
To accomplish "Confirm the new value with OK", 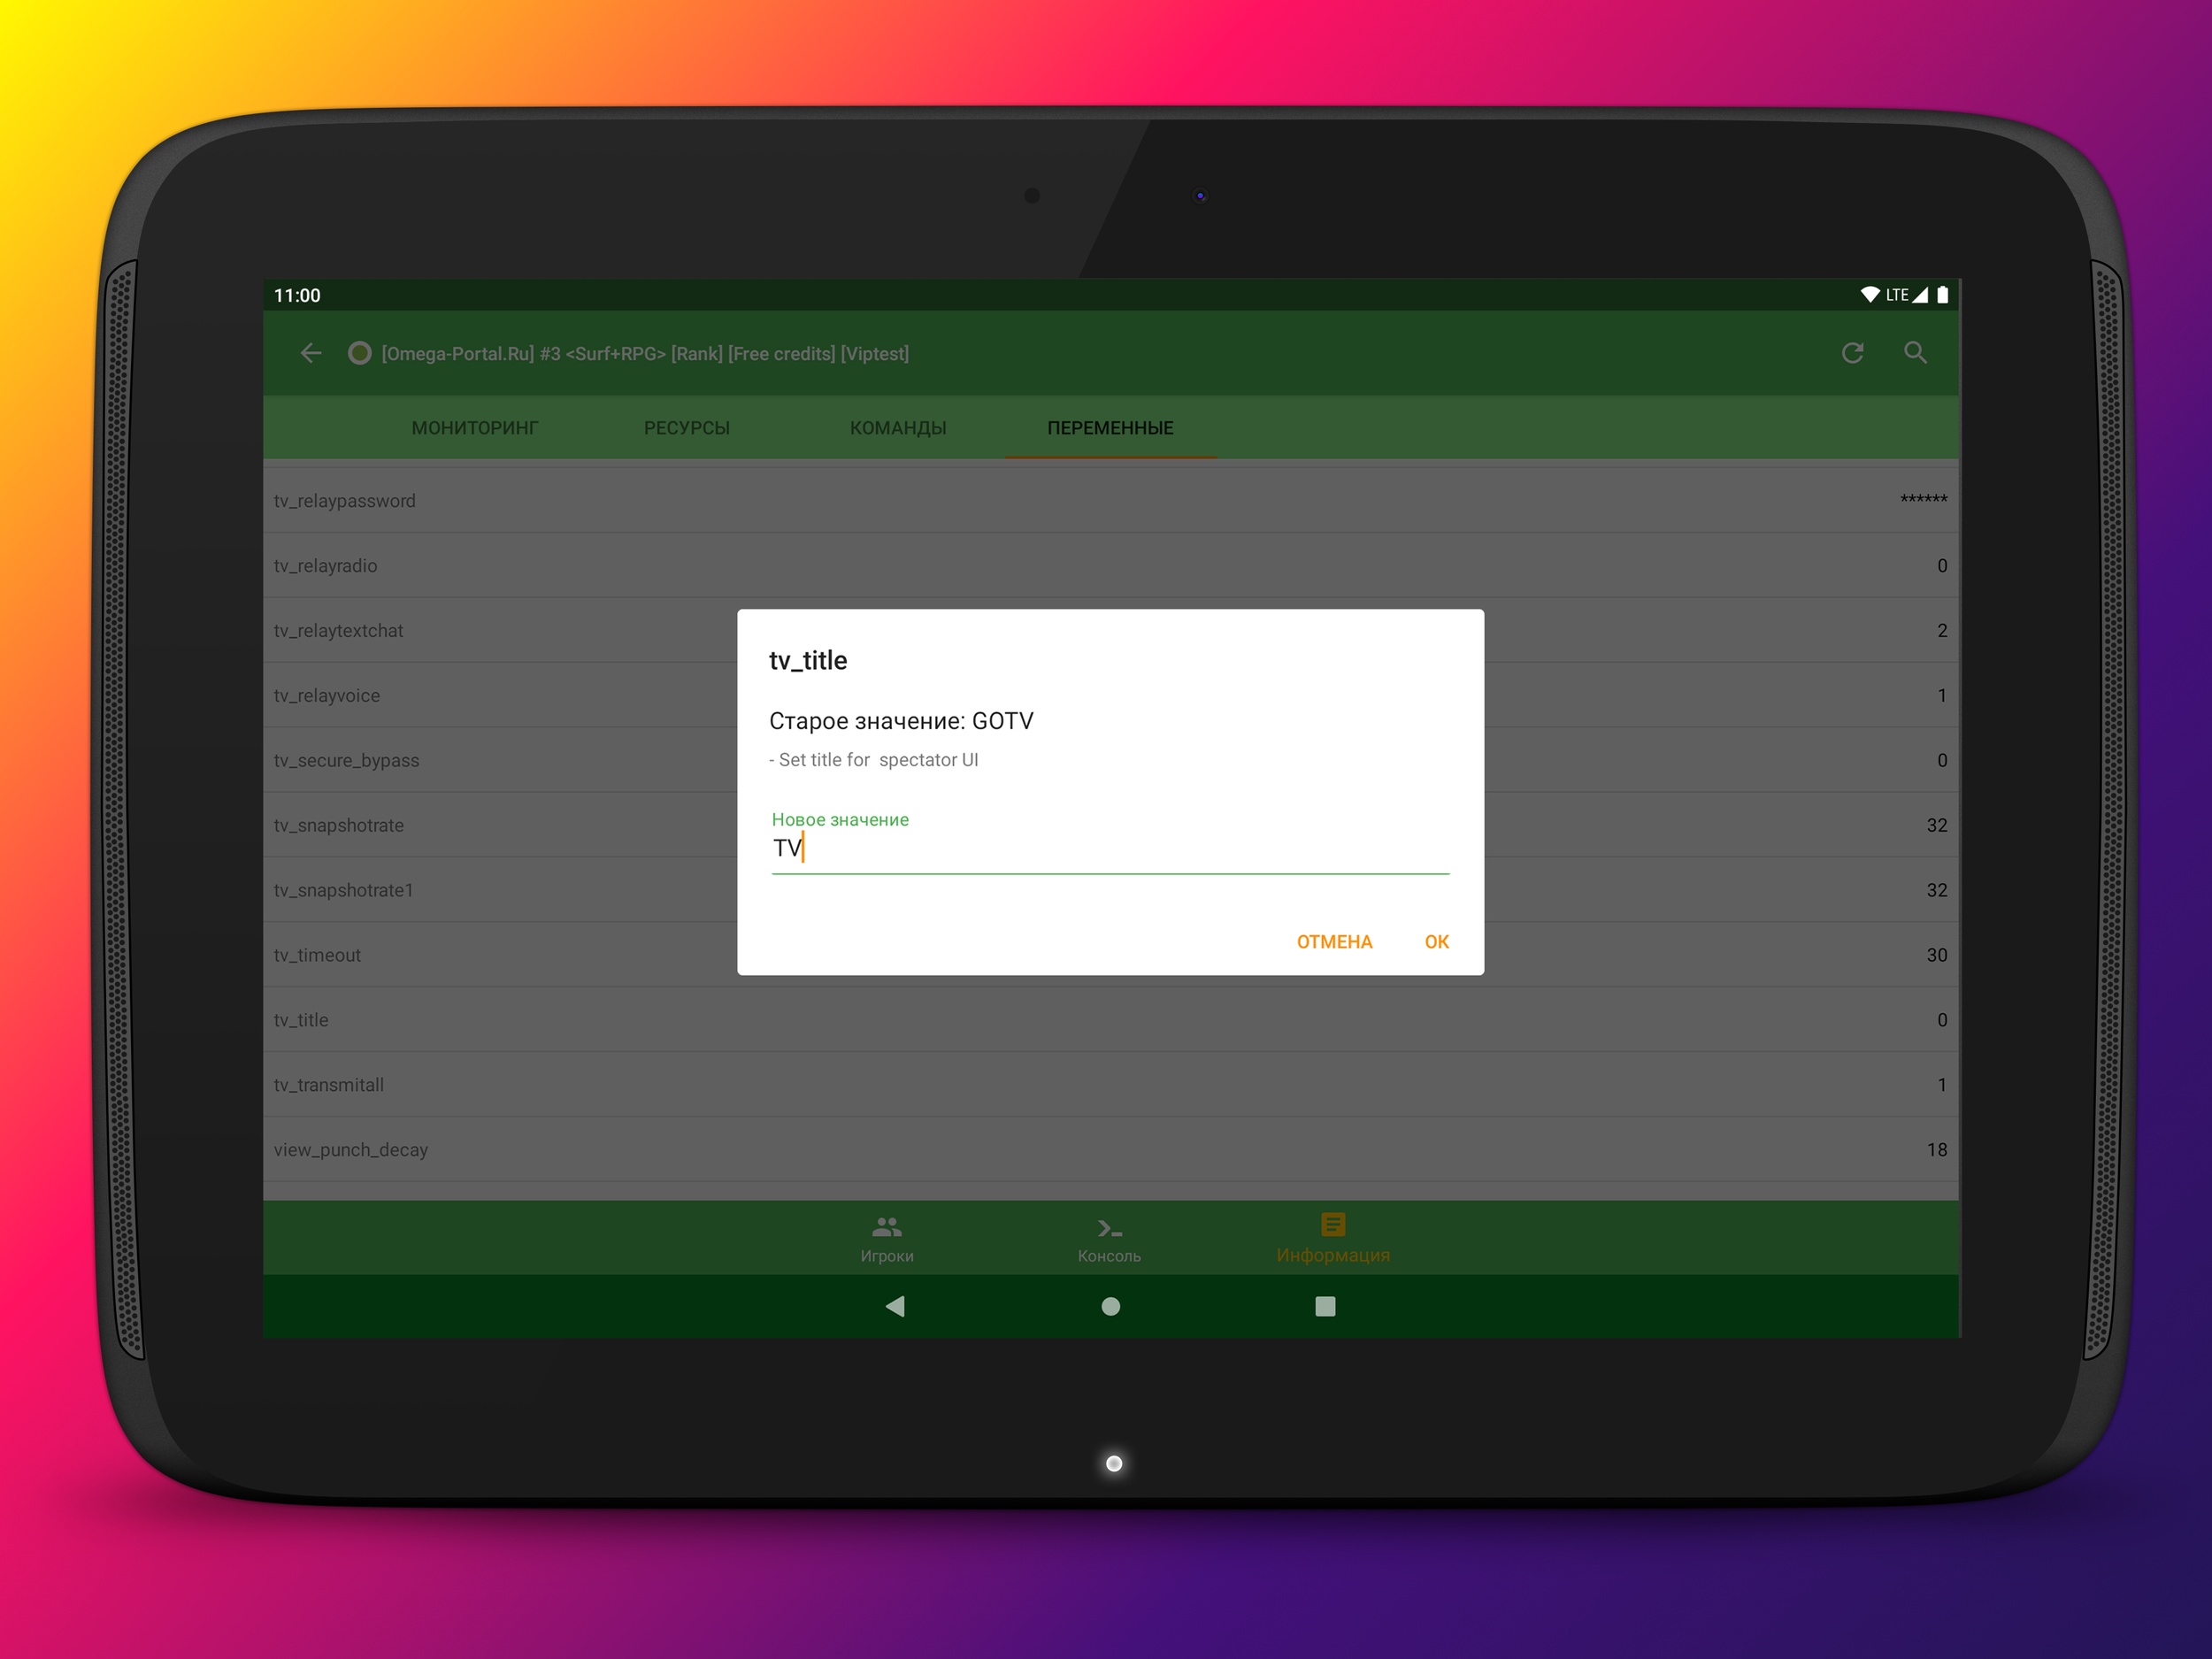I will click(x=1436, y=942).
